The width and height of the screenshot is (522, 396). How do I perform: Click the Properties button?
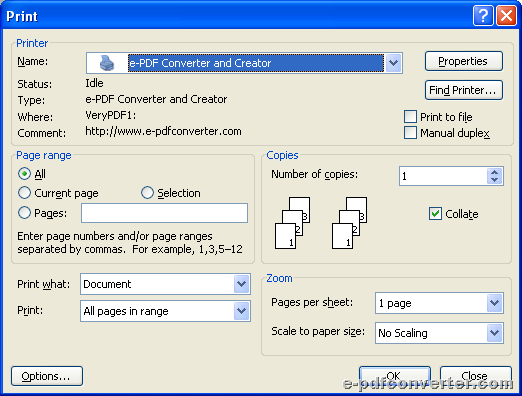click(x=464, y=61)
